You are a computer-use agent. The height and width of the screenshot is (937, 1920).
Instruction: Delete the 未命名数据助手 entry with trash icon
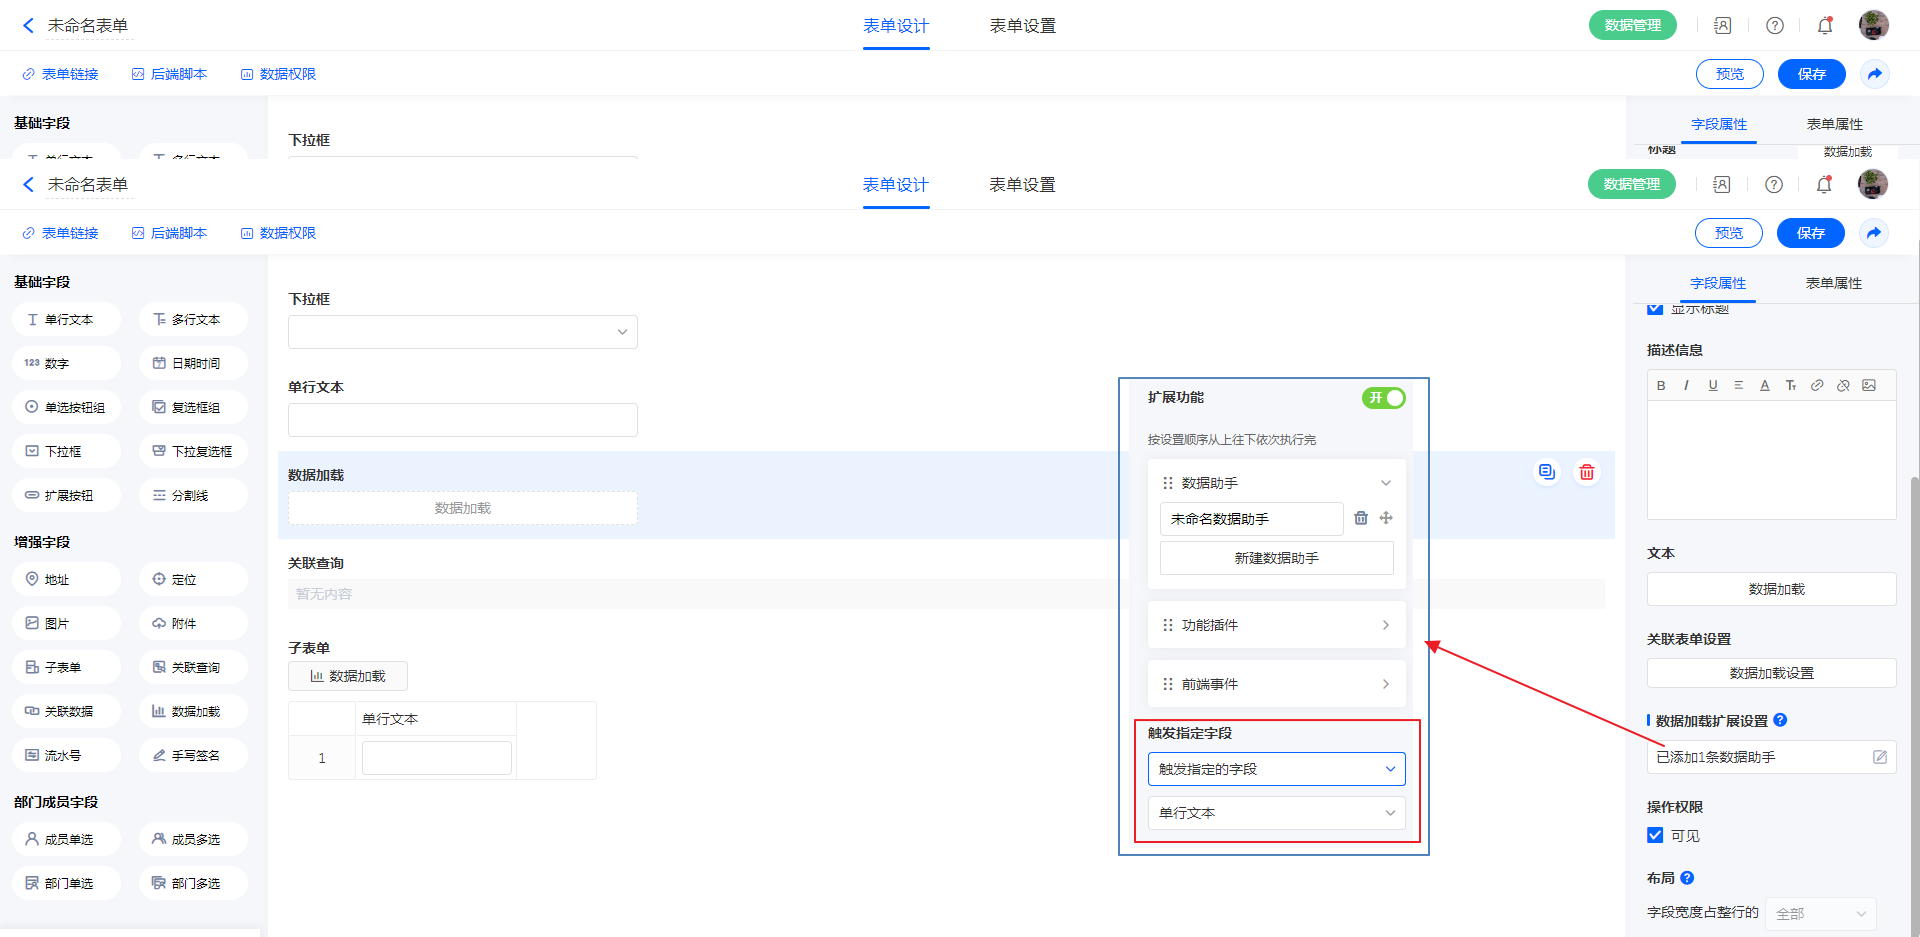(x=1360, y=518)
